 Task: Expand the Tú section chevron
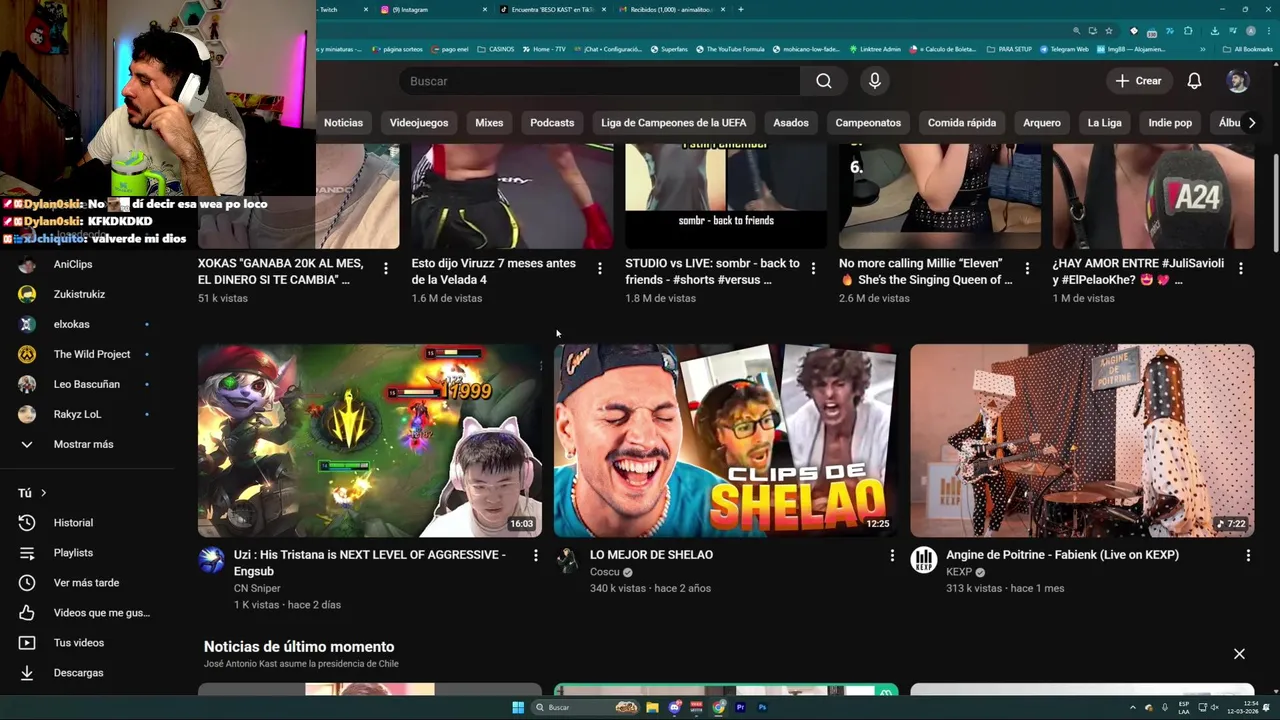click(43, 493)
